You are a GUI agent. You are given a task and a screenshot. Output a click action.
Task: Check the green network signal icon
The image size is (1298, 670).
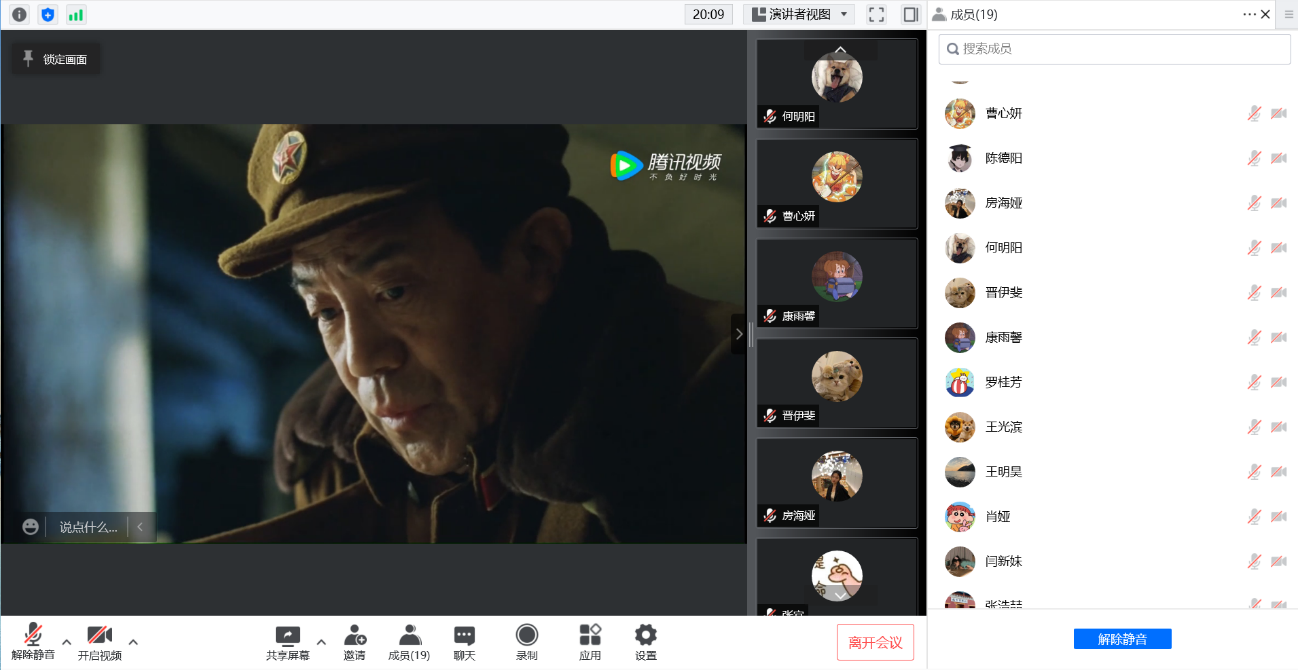[76, 14]
